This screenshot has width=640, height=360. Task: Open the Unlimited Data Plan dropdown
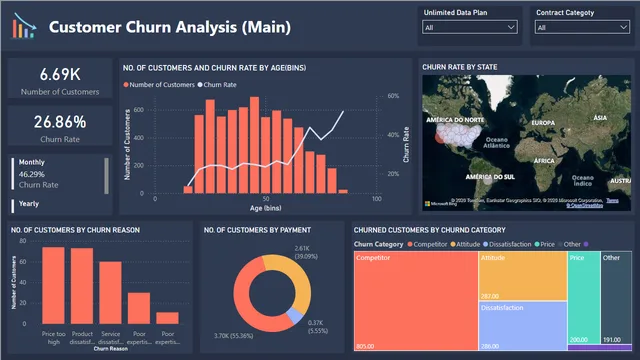point(470,27)
